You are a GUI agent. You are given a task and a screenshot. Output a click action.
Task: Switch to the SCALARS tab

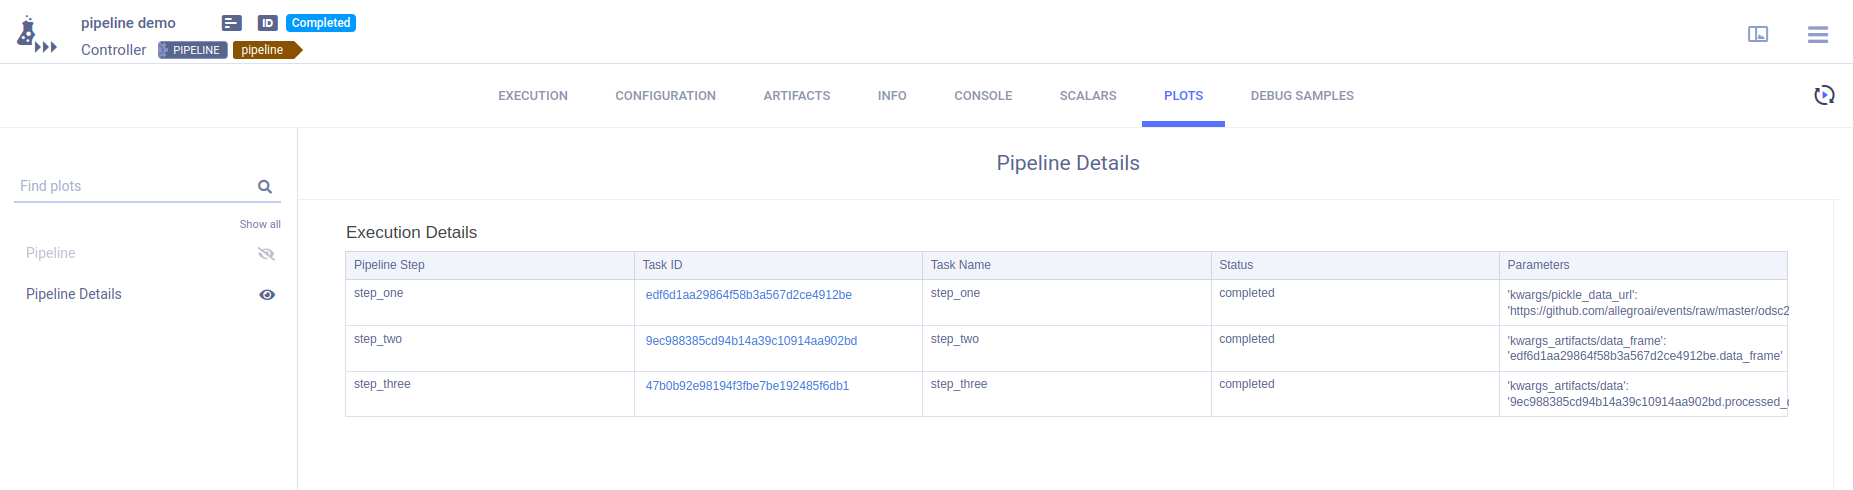[1087, 96]
